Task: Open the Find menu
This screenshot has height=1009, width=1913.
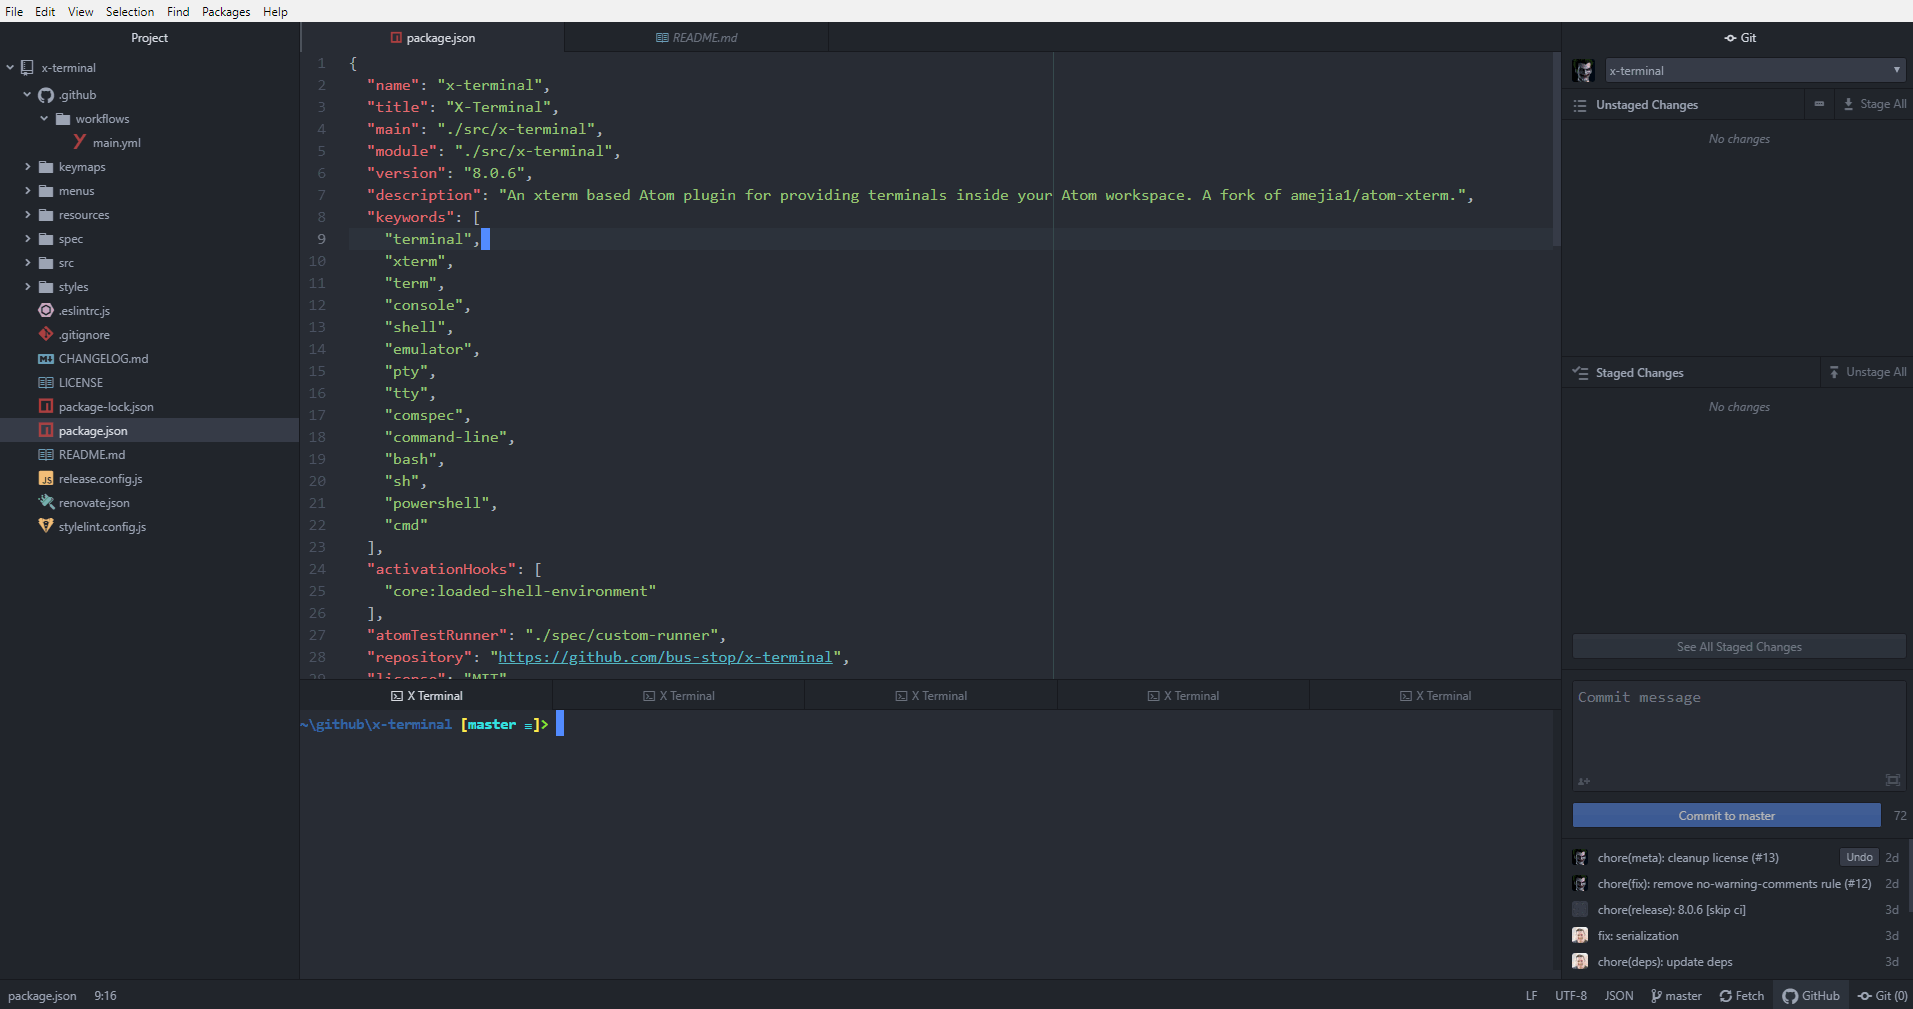Action: (x=178, y=12)
